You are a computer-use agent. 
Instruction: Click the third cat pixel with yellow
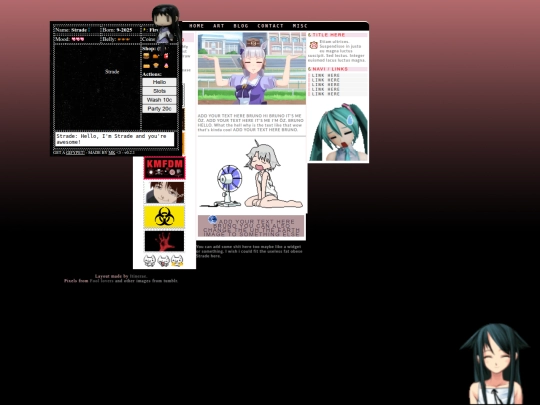[x=177, y=260]
